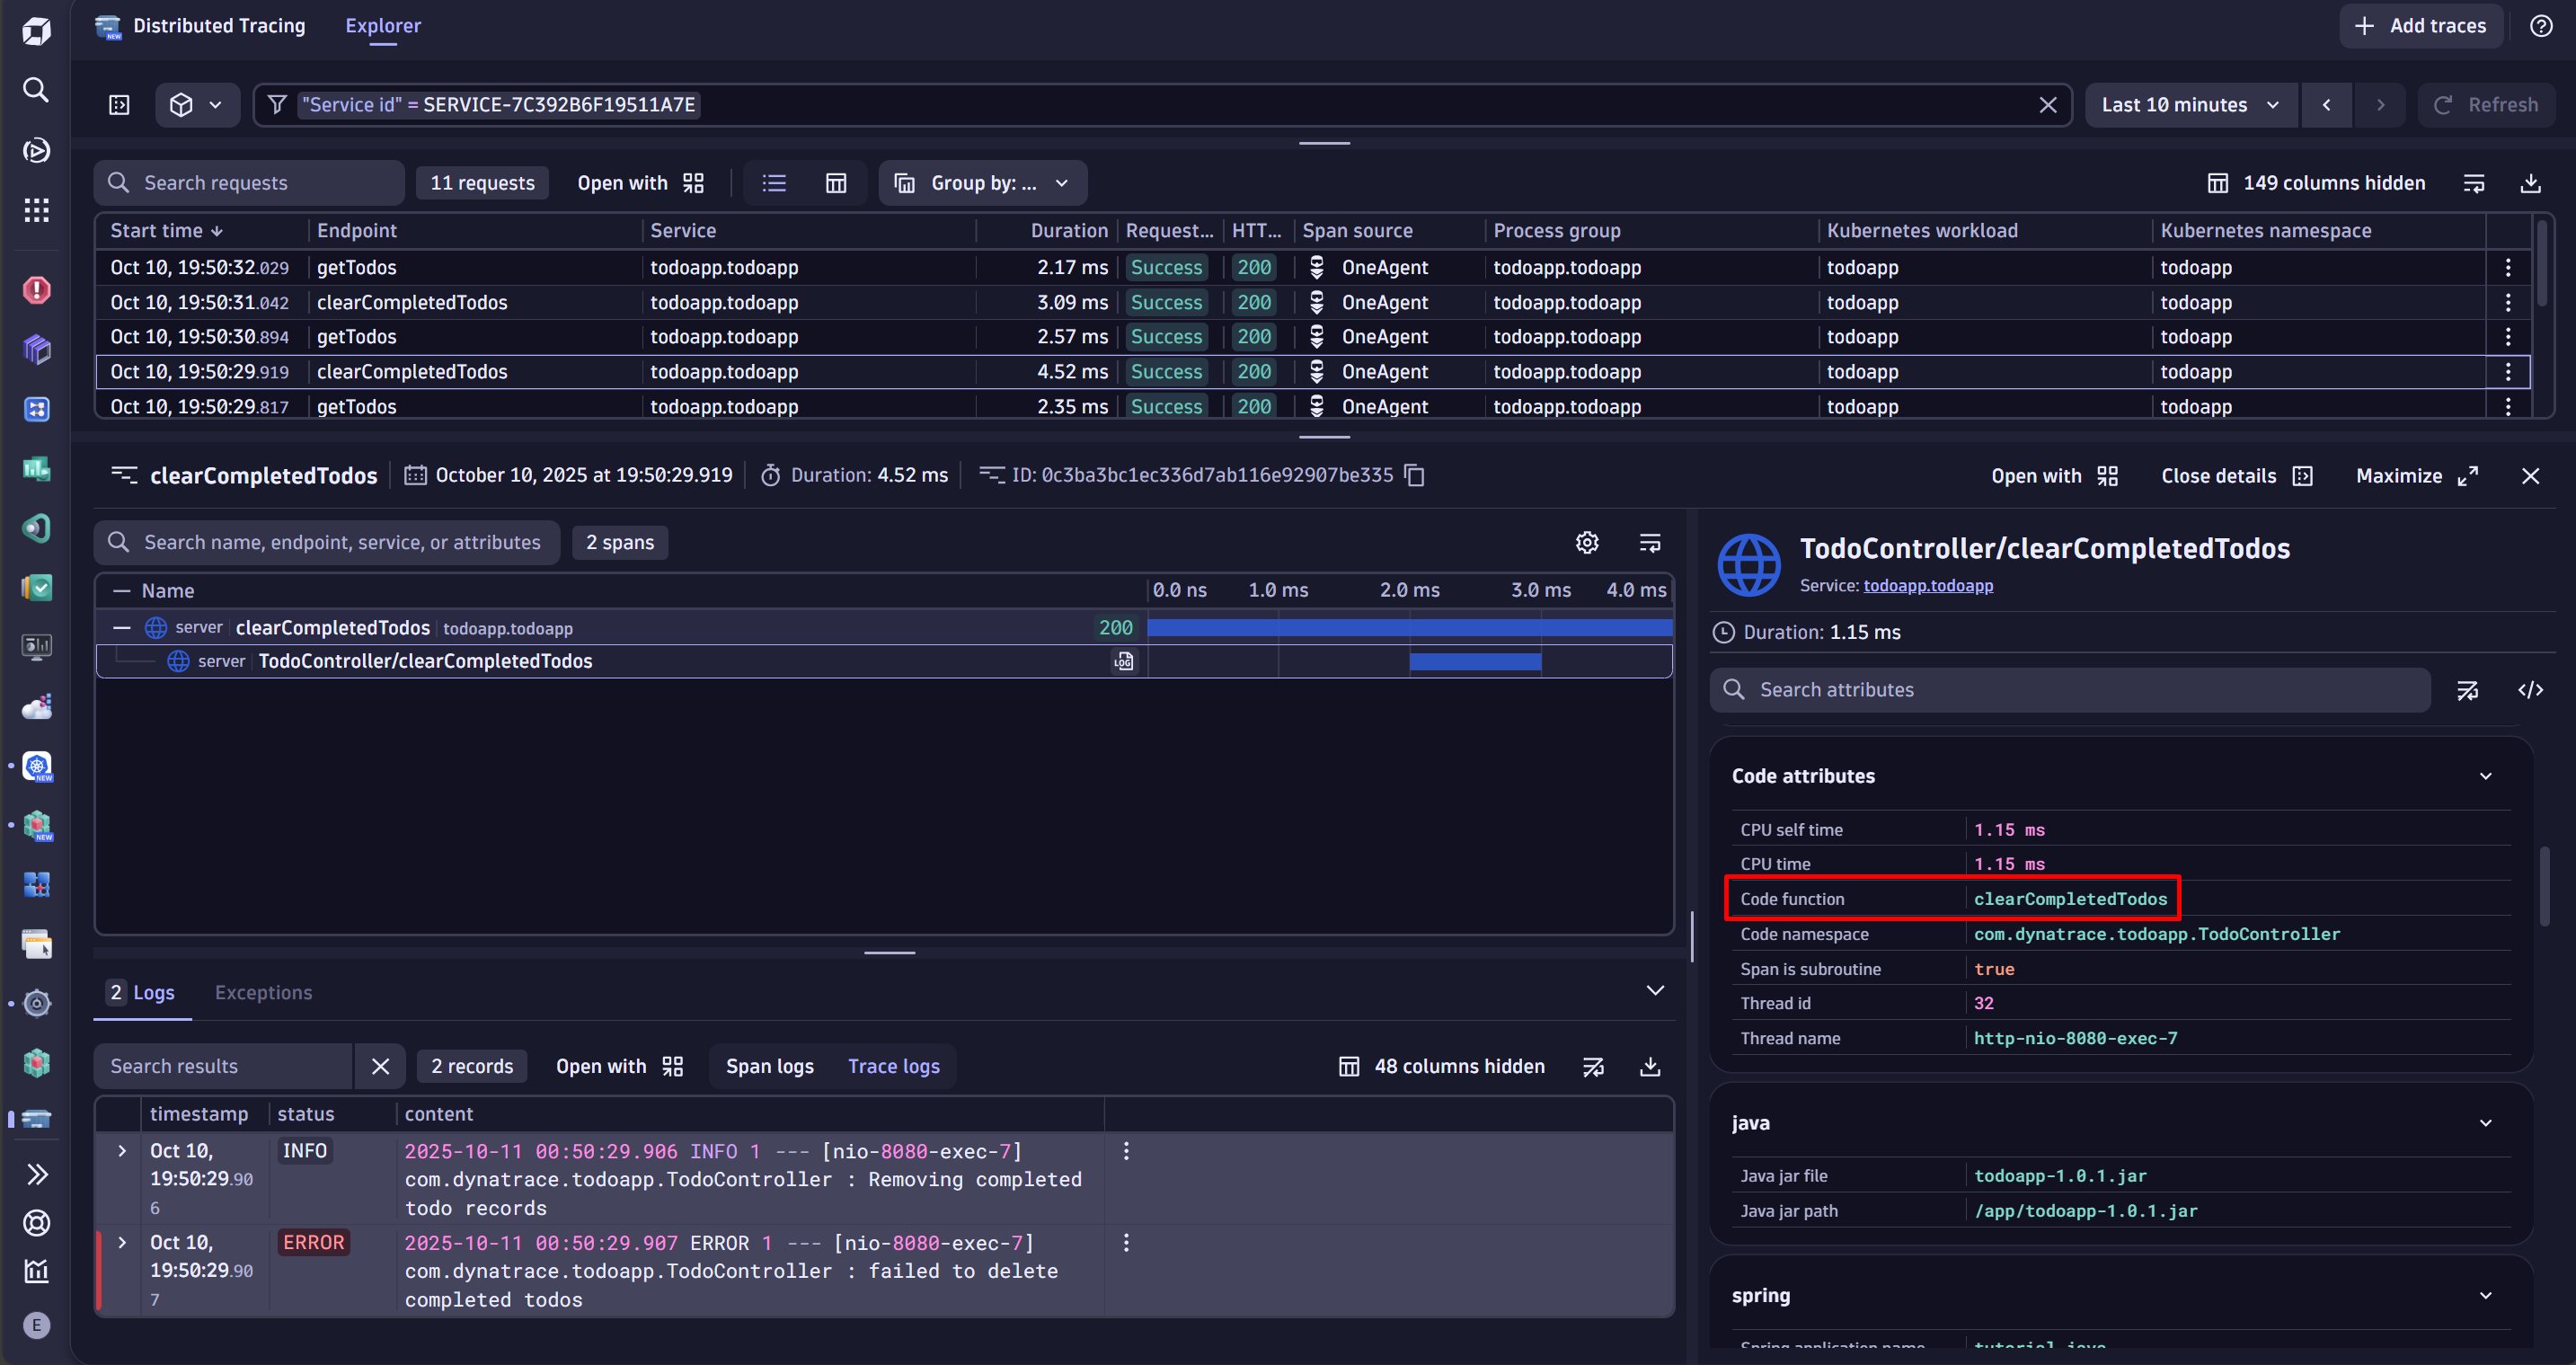Expand the ERROR log record row
The height and width of the screenshot is (1365, 2576).
pos(122,1242)
